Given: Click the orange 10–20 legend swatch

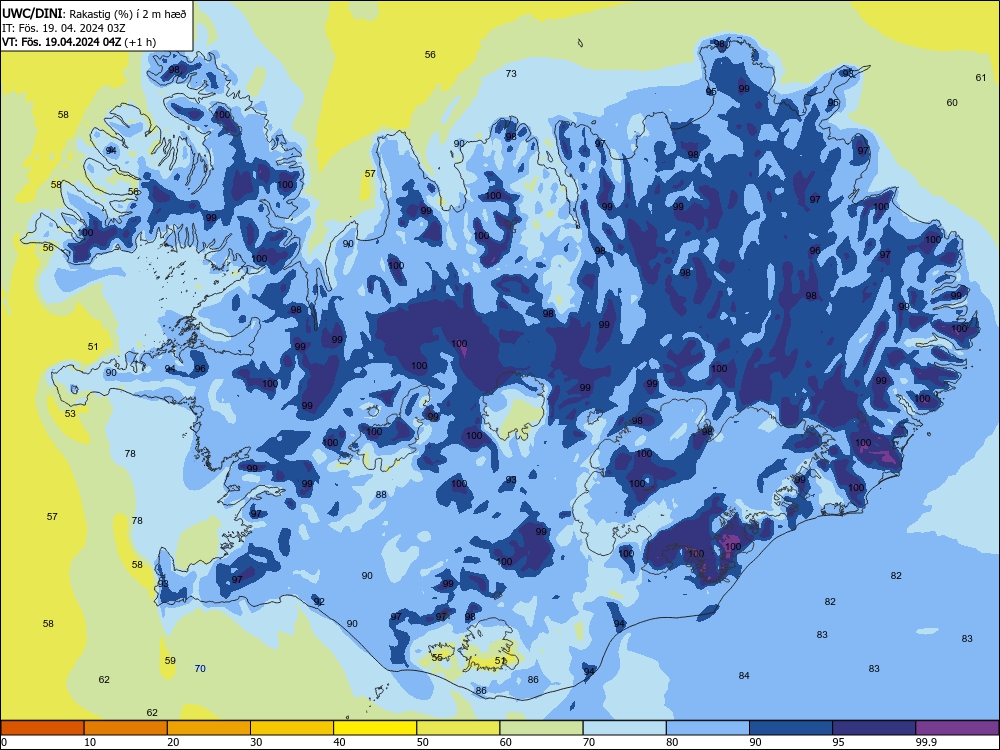Looking at the screenshot, I should tap(126, 728).
